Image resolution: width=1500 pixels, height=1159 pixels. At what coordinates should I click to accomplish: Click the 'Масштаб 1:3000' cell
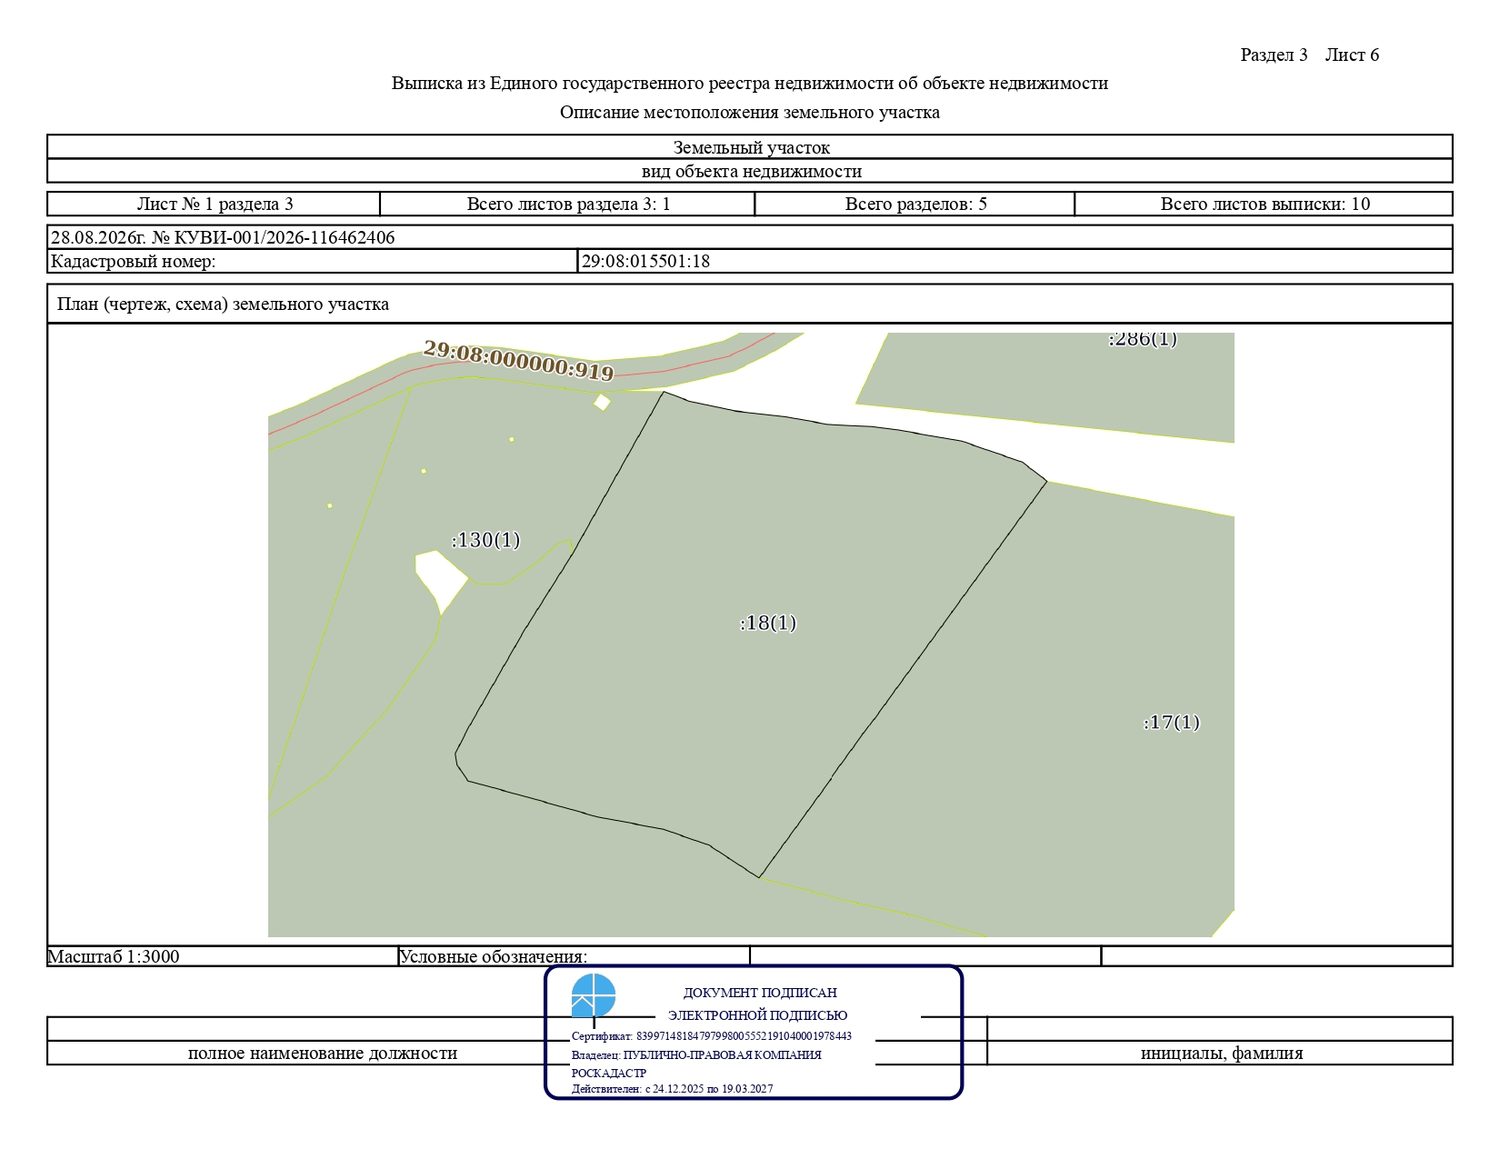coord(222,956)
